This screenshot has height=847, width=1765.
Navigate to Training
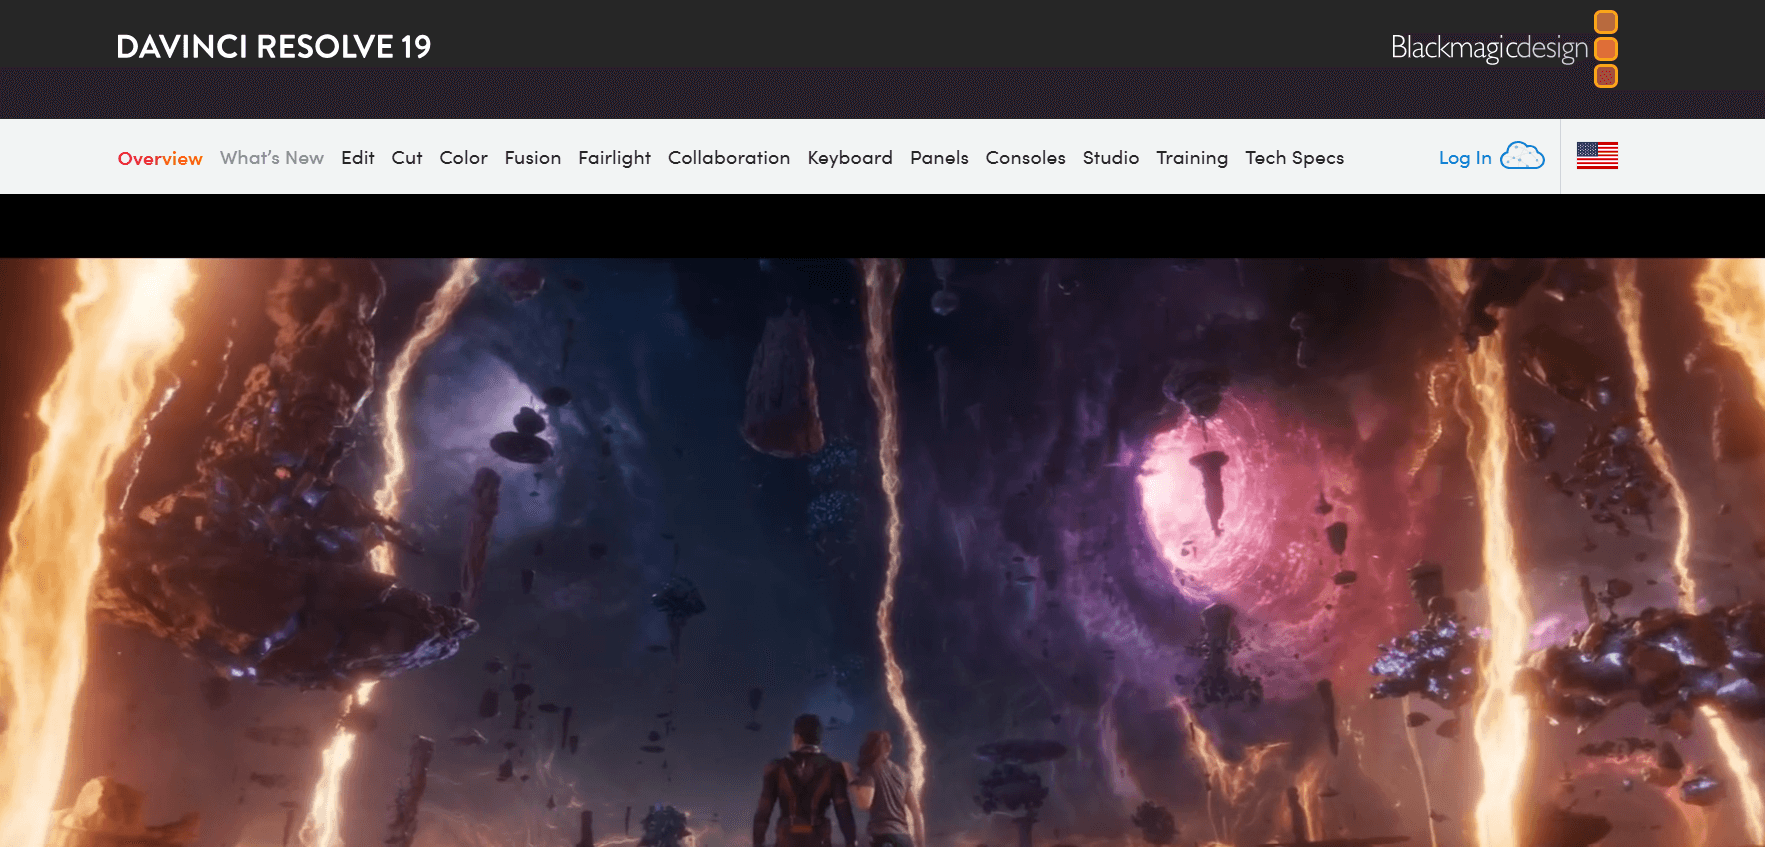point(1192,158)
